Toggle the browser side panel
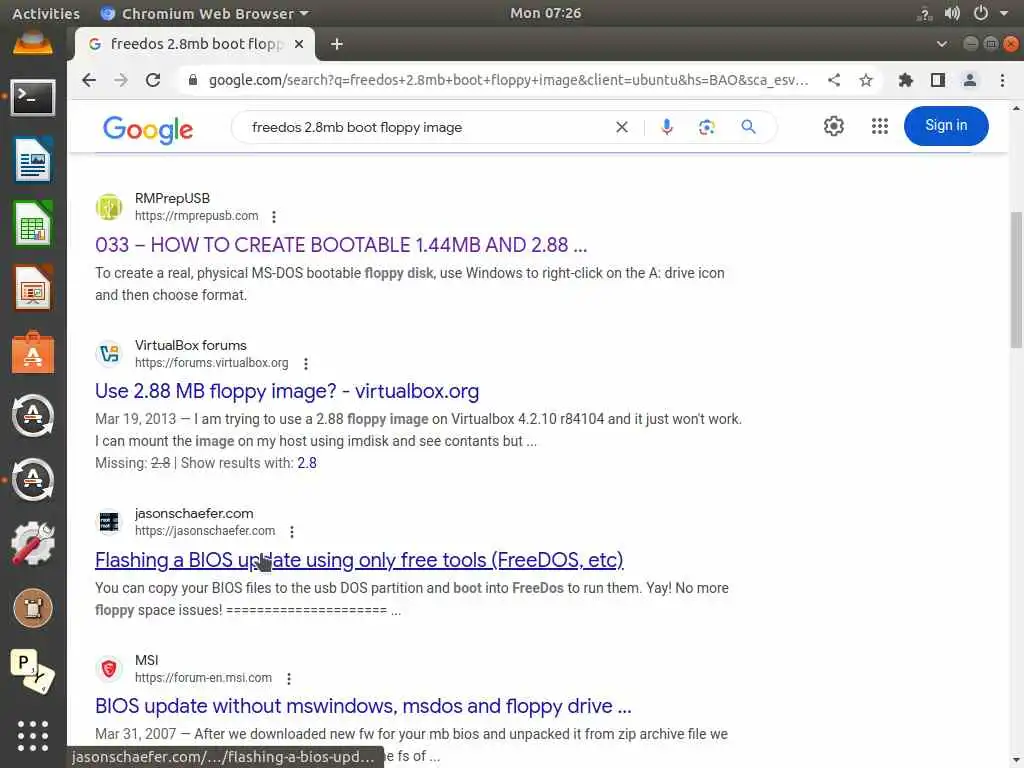The image size is (1024, 768). (938, 80)
